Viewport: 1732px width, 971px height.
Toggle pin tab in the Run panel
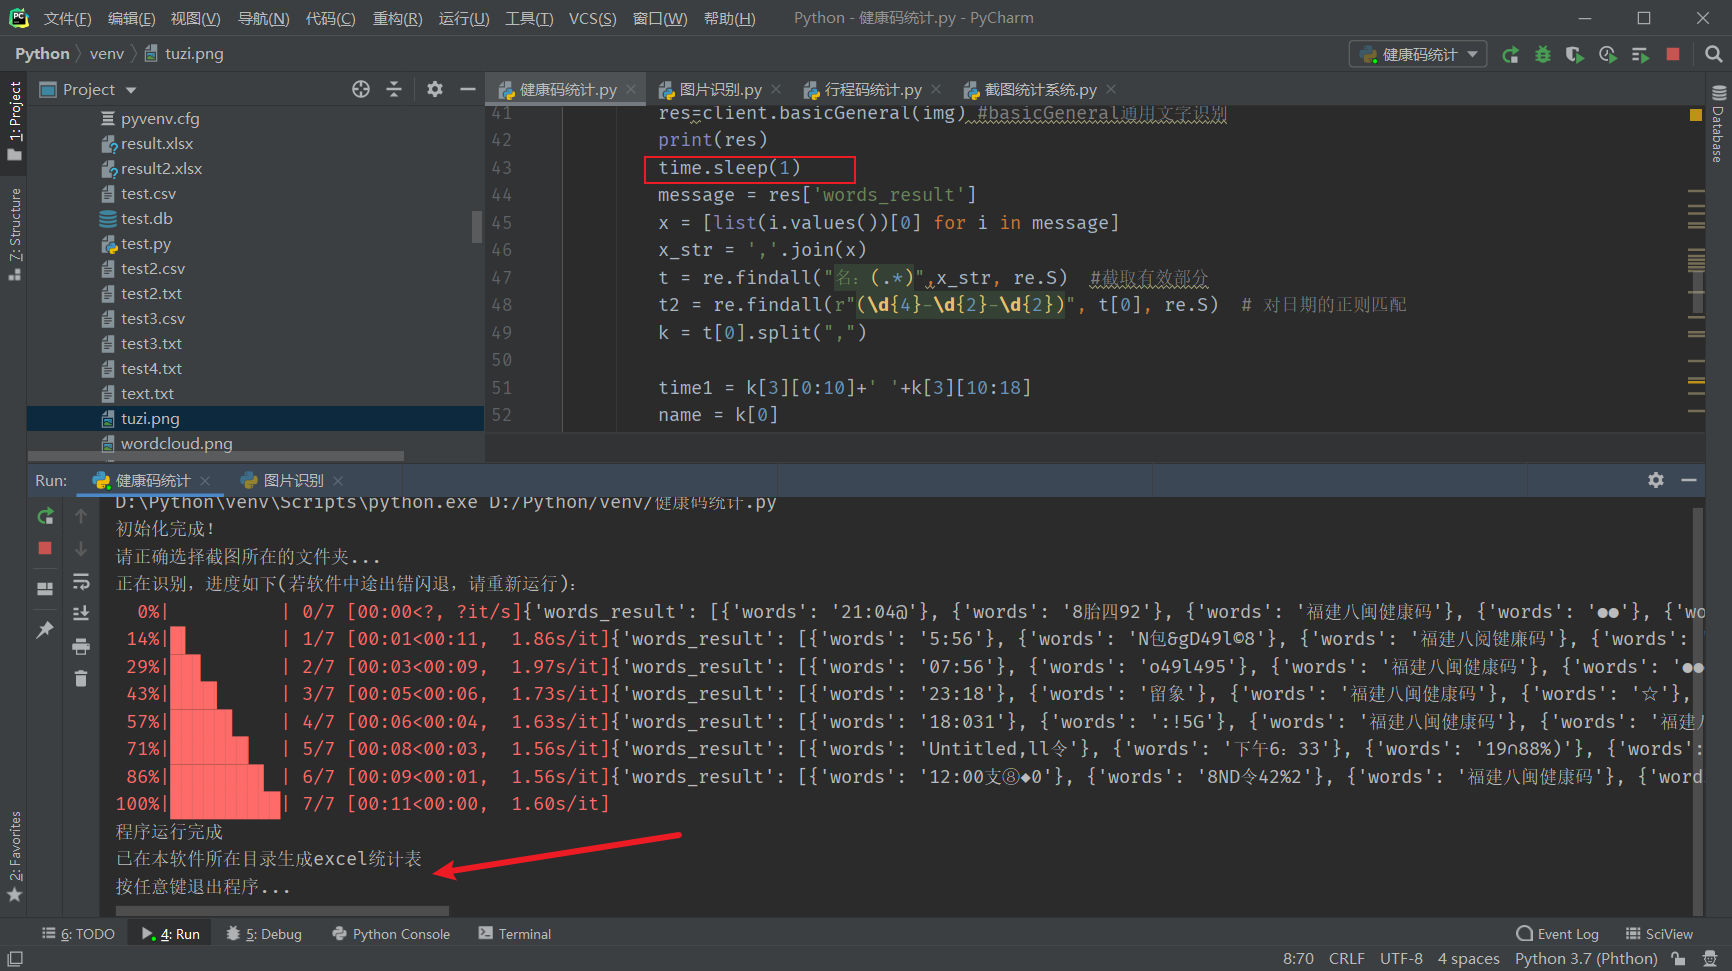tap(45, 629)
